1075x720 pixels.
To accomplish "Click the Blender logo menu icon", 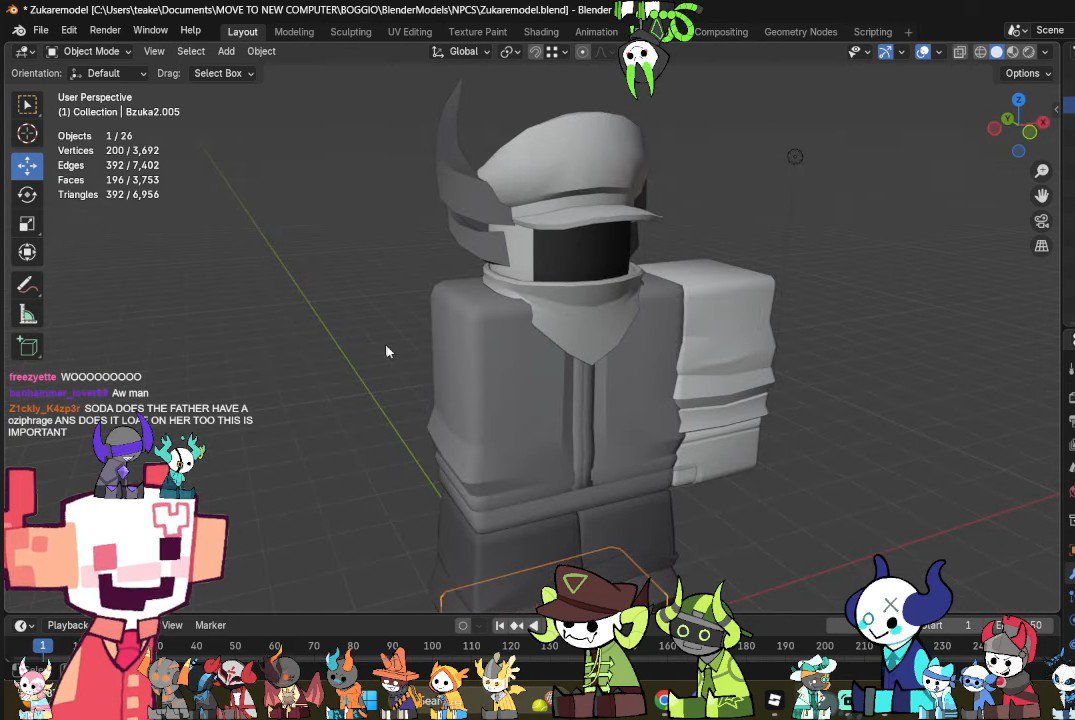I will (19, 30).
